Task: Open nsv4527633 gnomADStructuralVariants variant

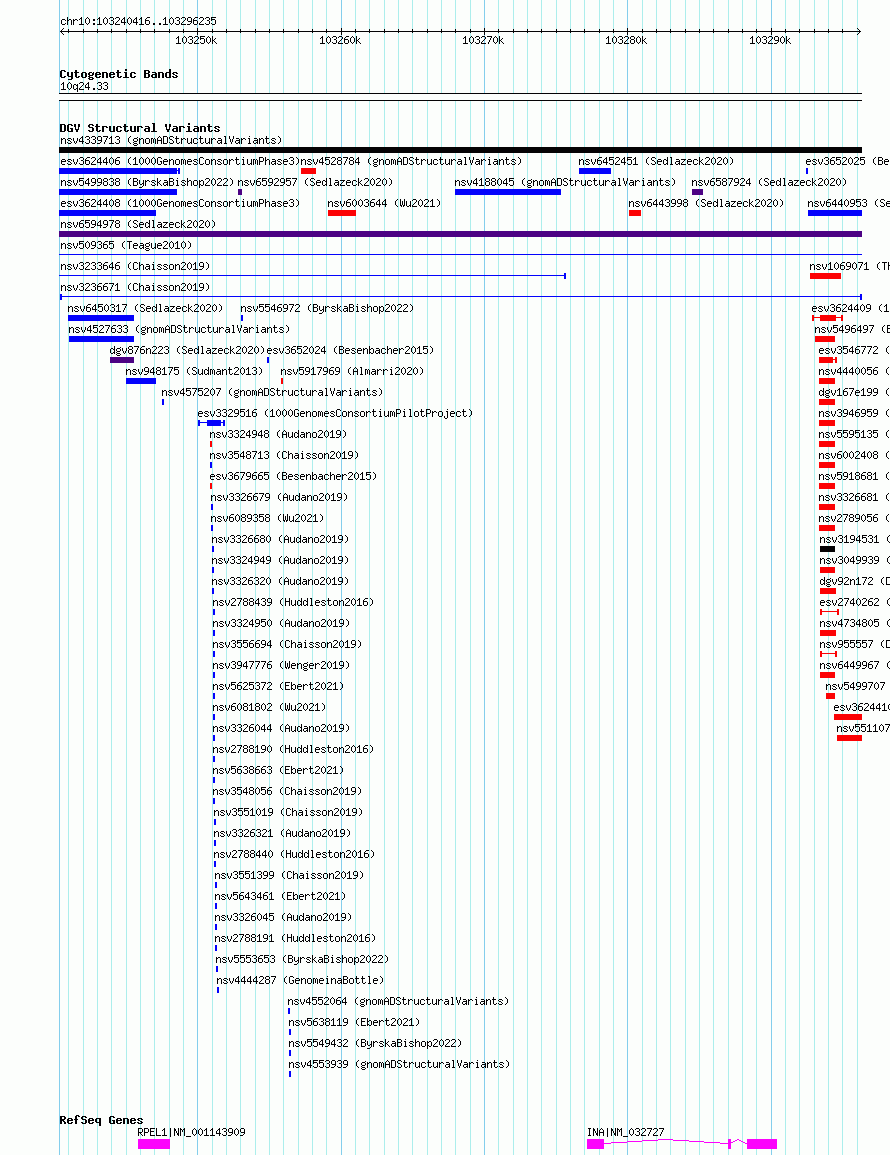Action: [x=179, y=329]
